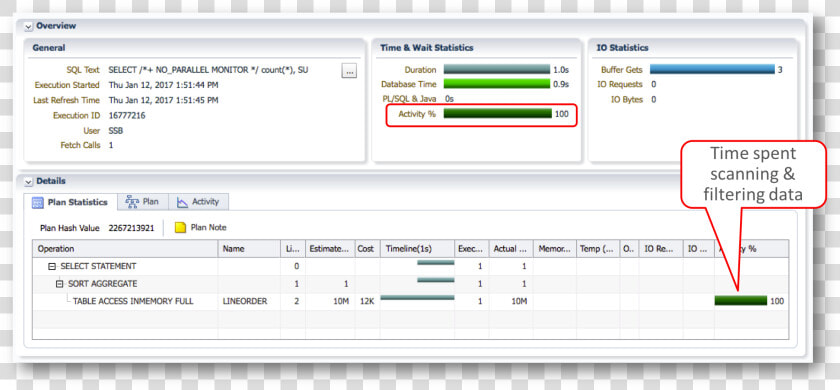The width and height of the screenshot is (840, 390).
Task: Click the Timeline(1s) column header
Action: (x=417, y=249)
